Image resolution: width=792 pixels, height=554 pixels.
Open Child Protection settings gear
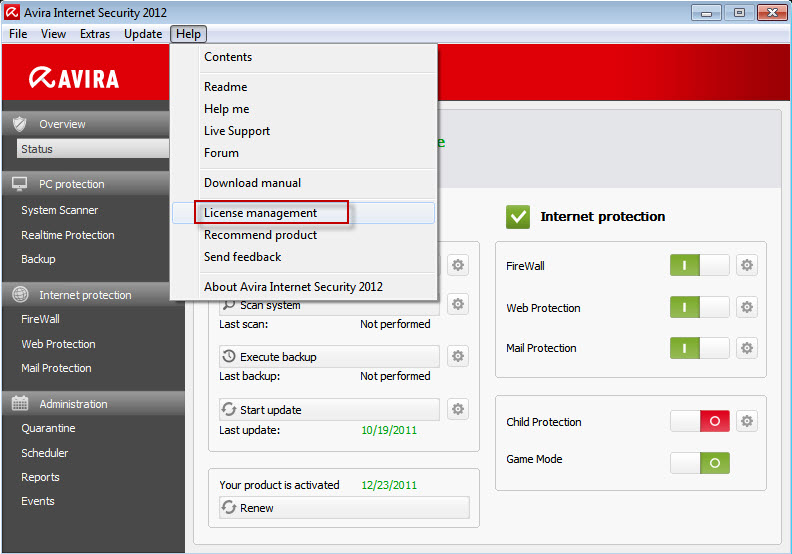click(747, 421)
